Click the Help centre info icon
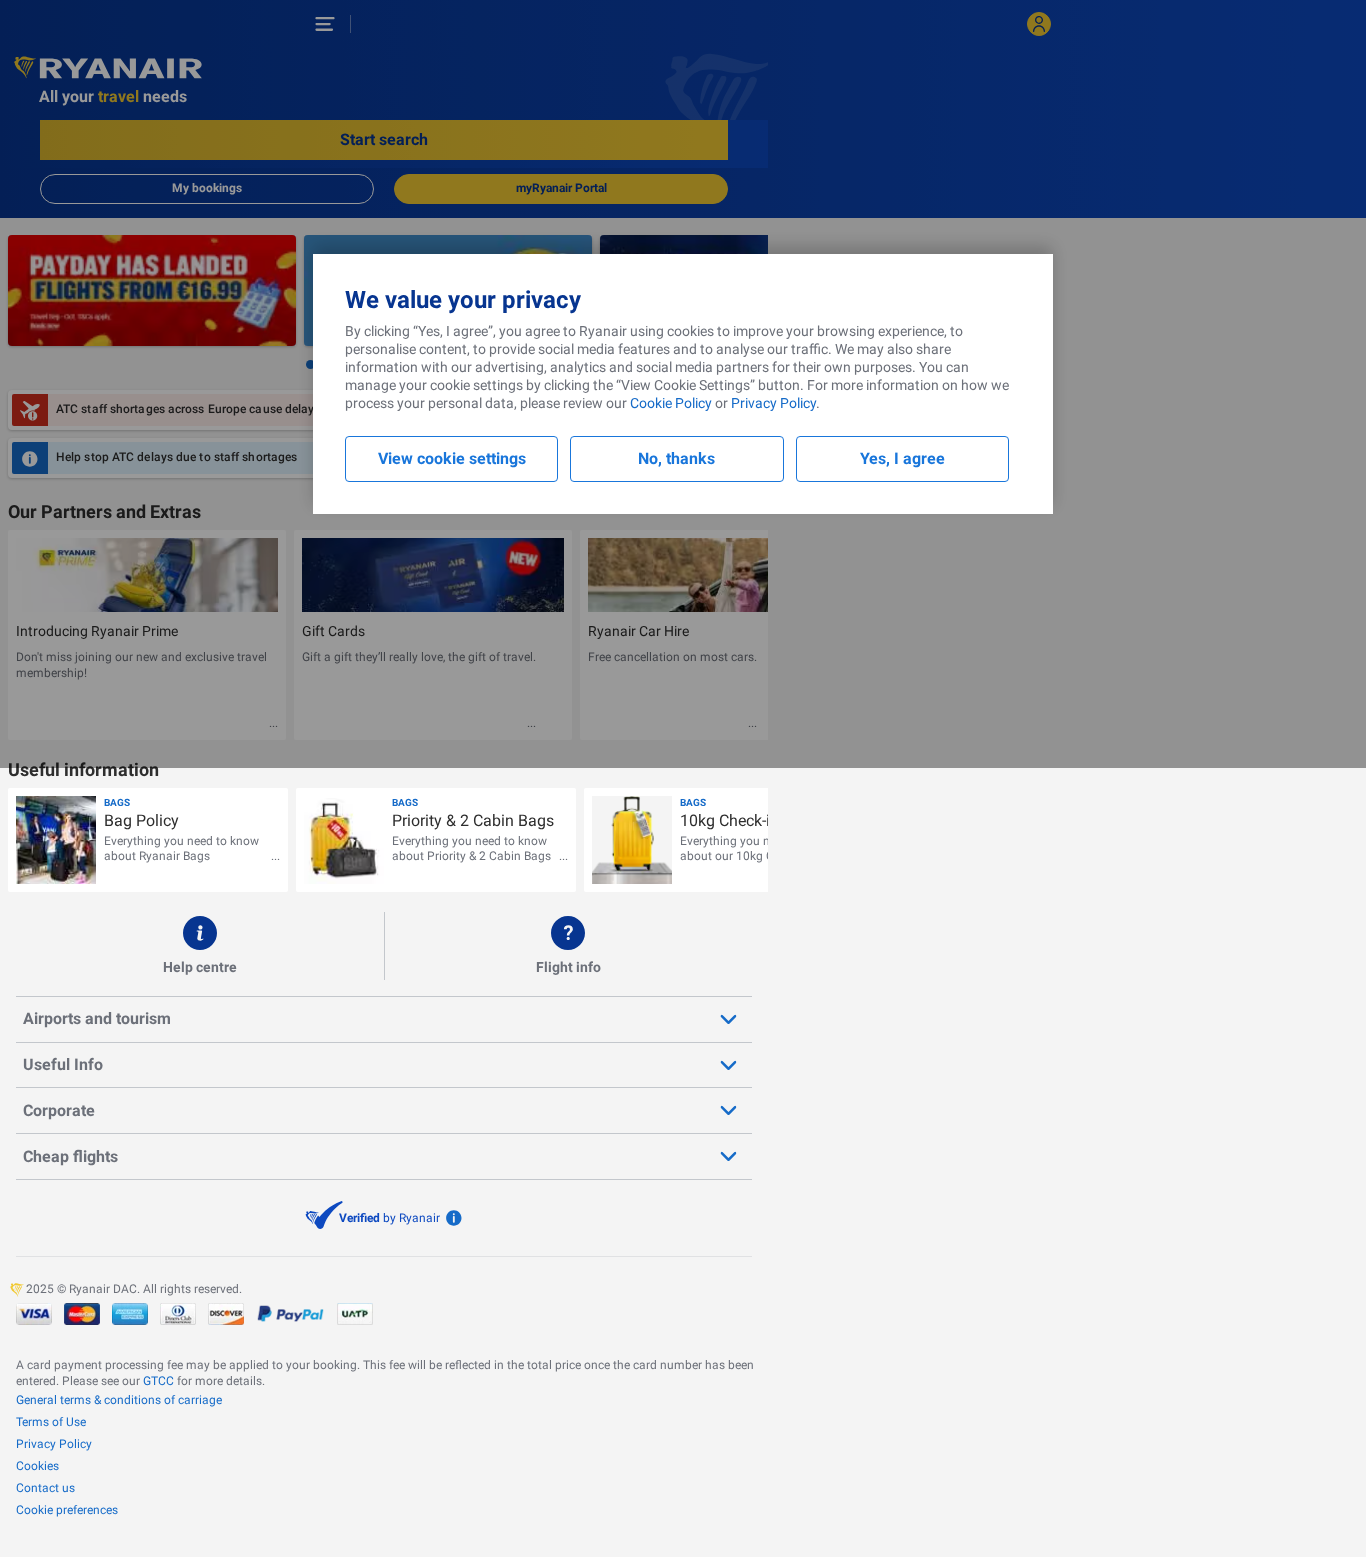1366x1557 pixels. click(x=200, y=933)
